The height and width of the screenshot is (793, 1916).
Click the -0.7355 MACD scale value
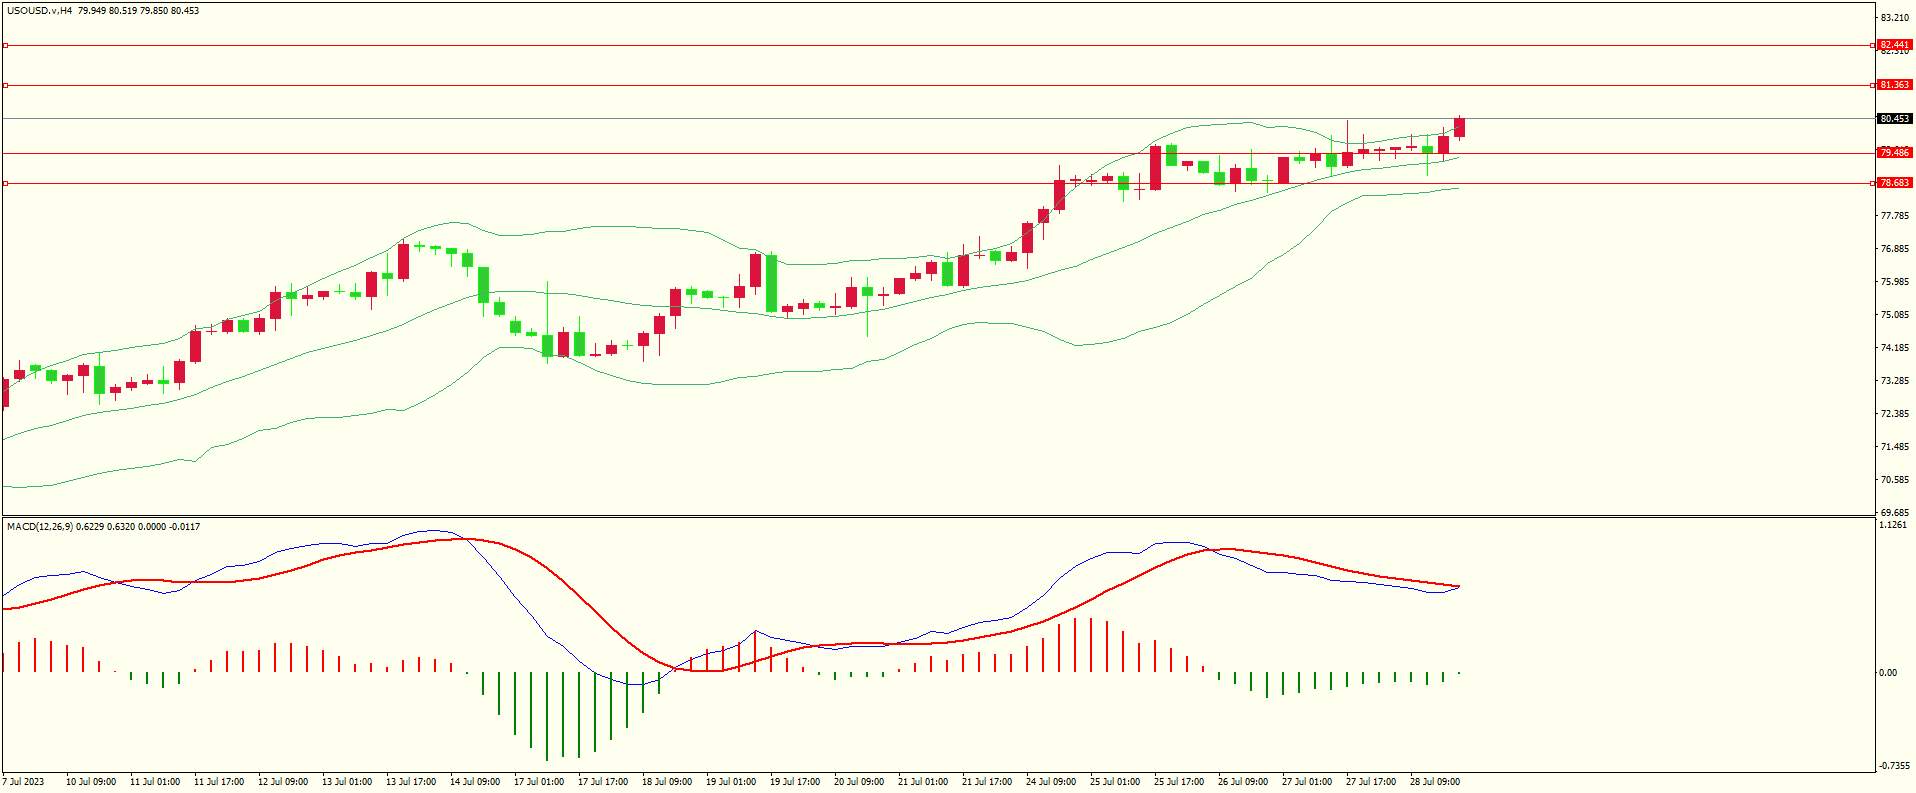(1893, 766)
